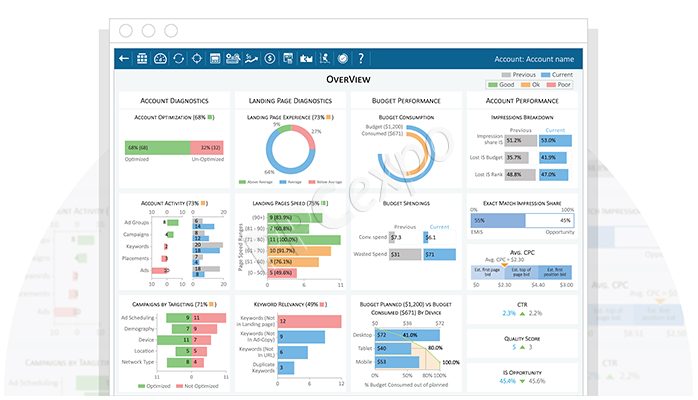
Task: Click the Est. top of page bid segment
Action: coord(521,272)
